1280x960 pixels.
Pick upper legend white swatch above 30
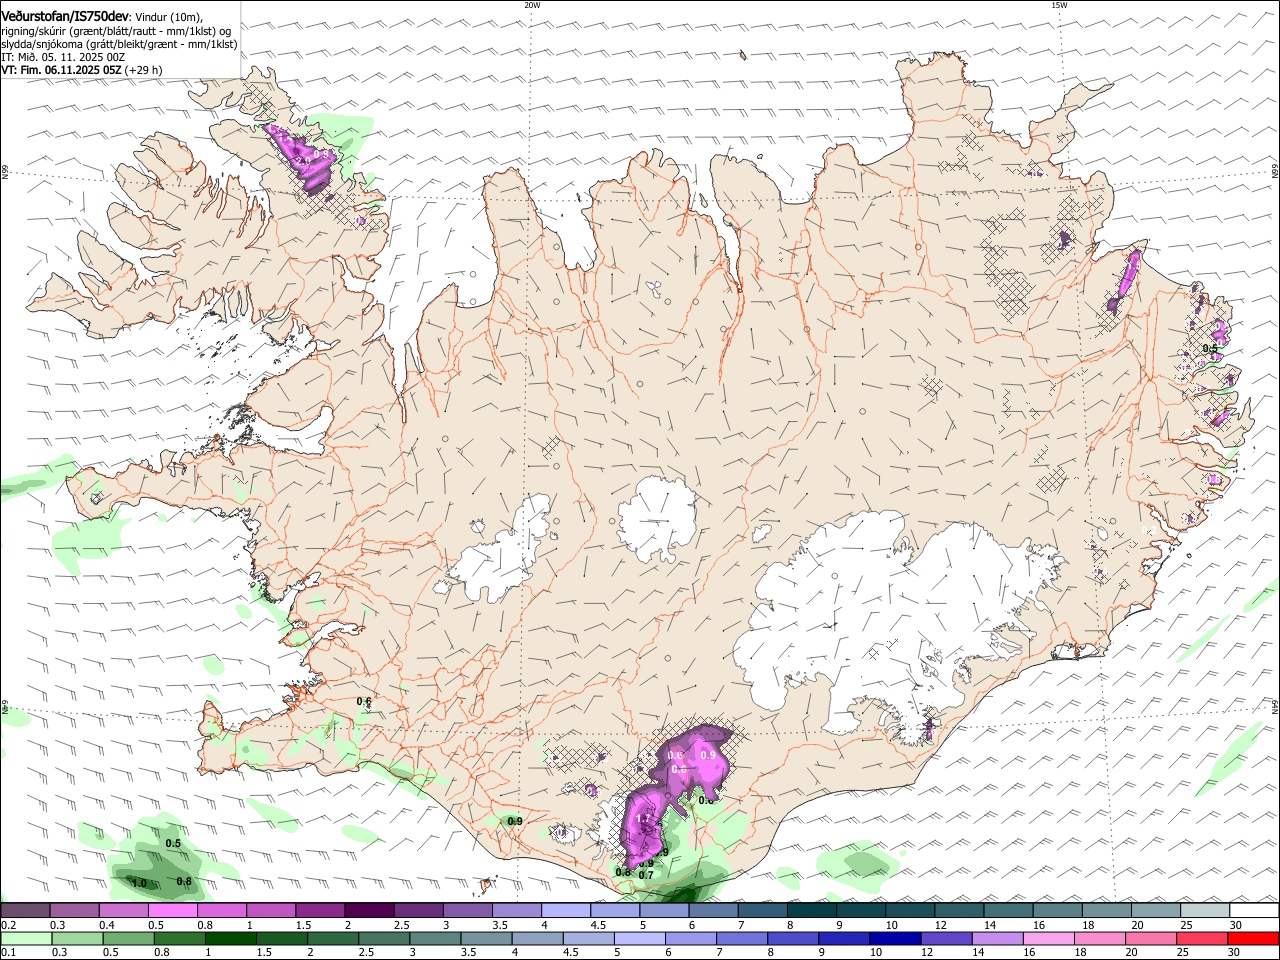(1253, 910)
